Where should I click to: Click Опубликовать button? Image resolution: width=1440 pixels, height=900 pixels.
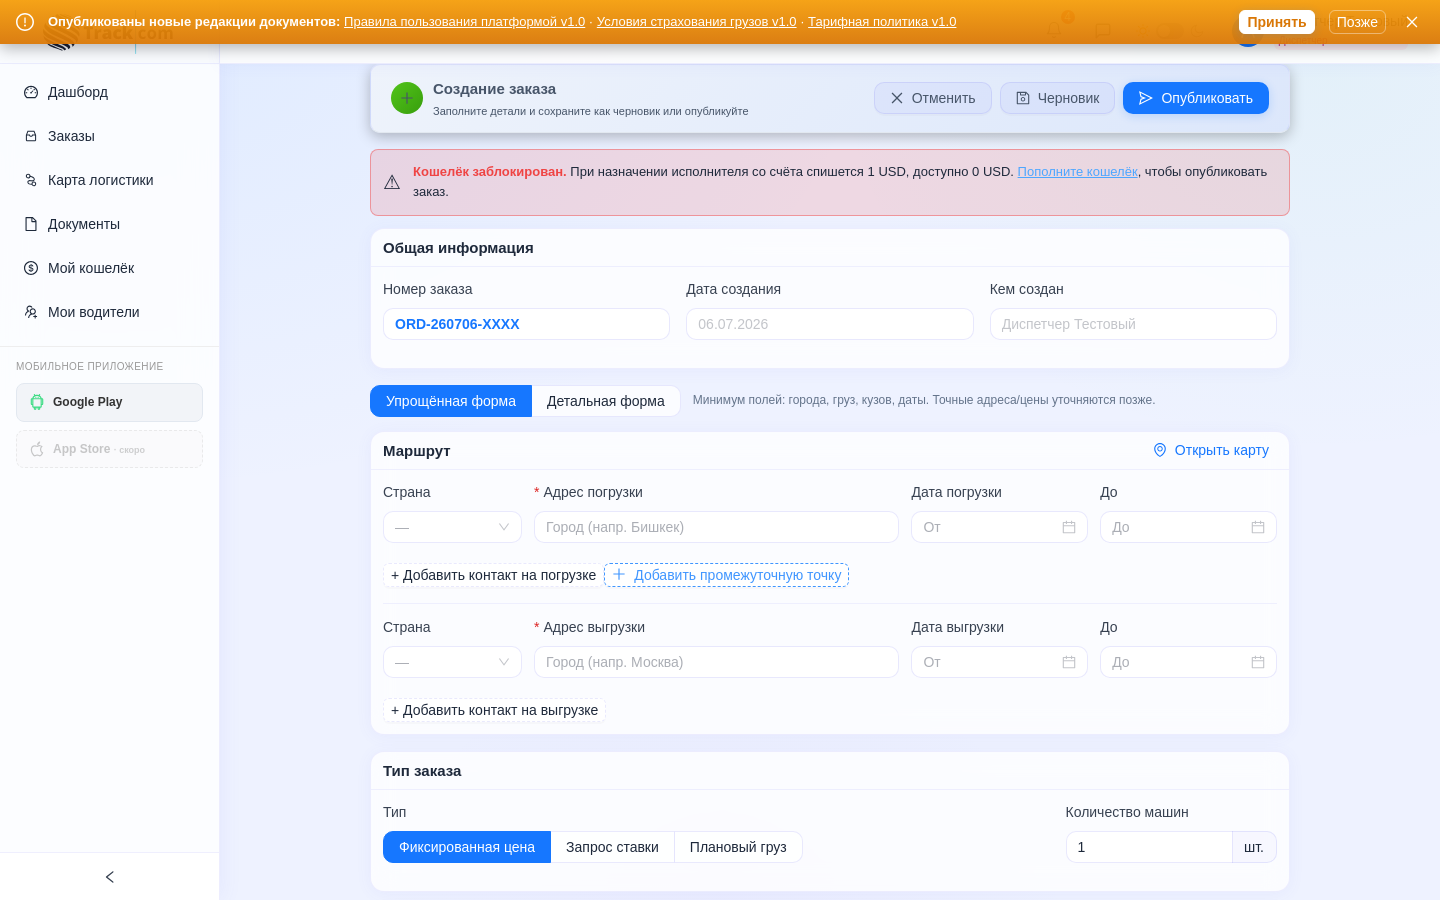1196,98
